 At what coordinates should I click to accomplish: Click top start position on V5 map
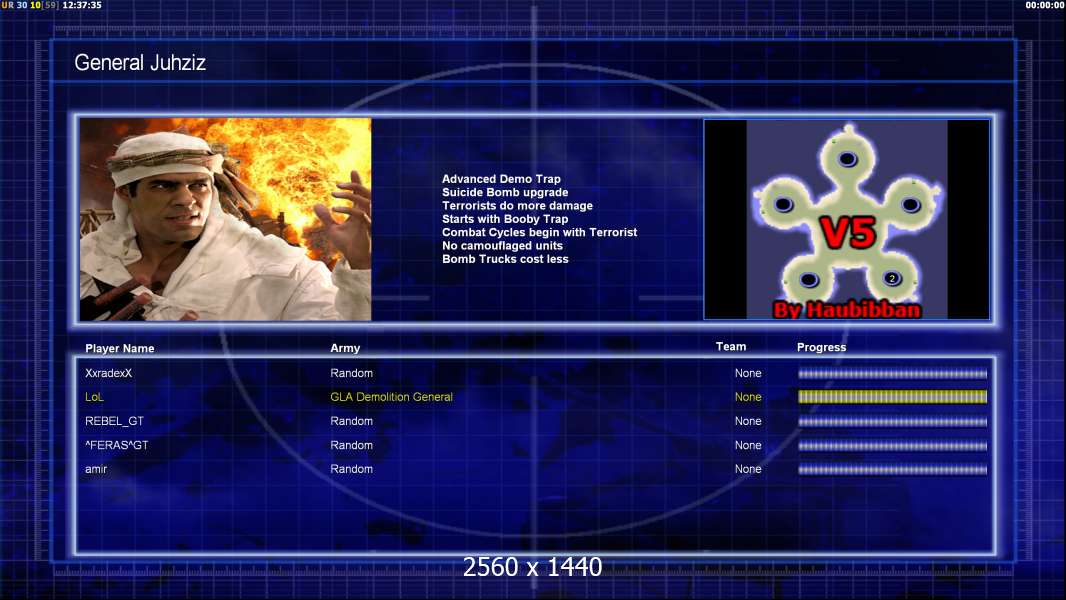point(847,160)
